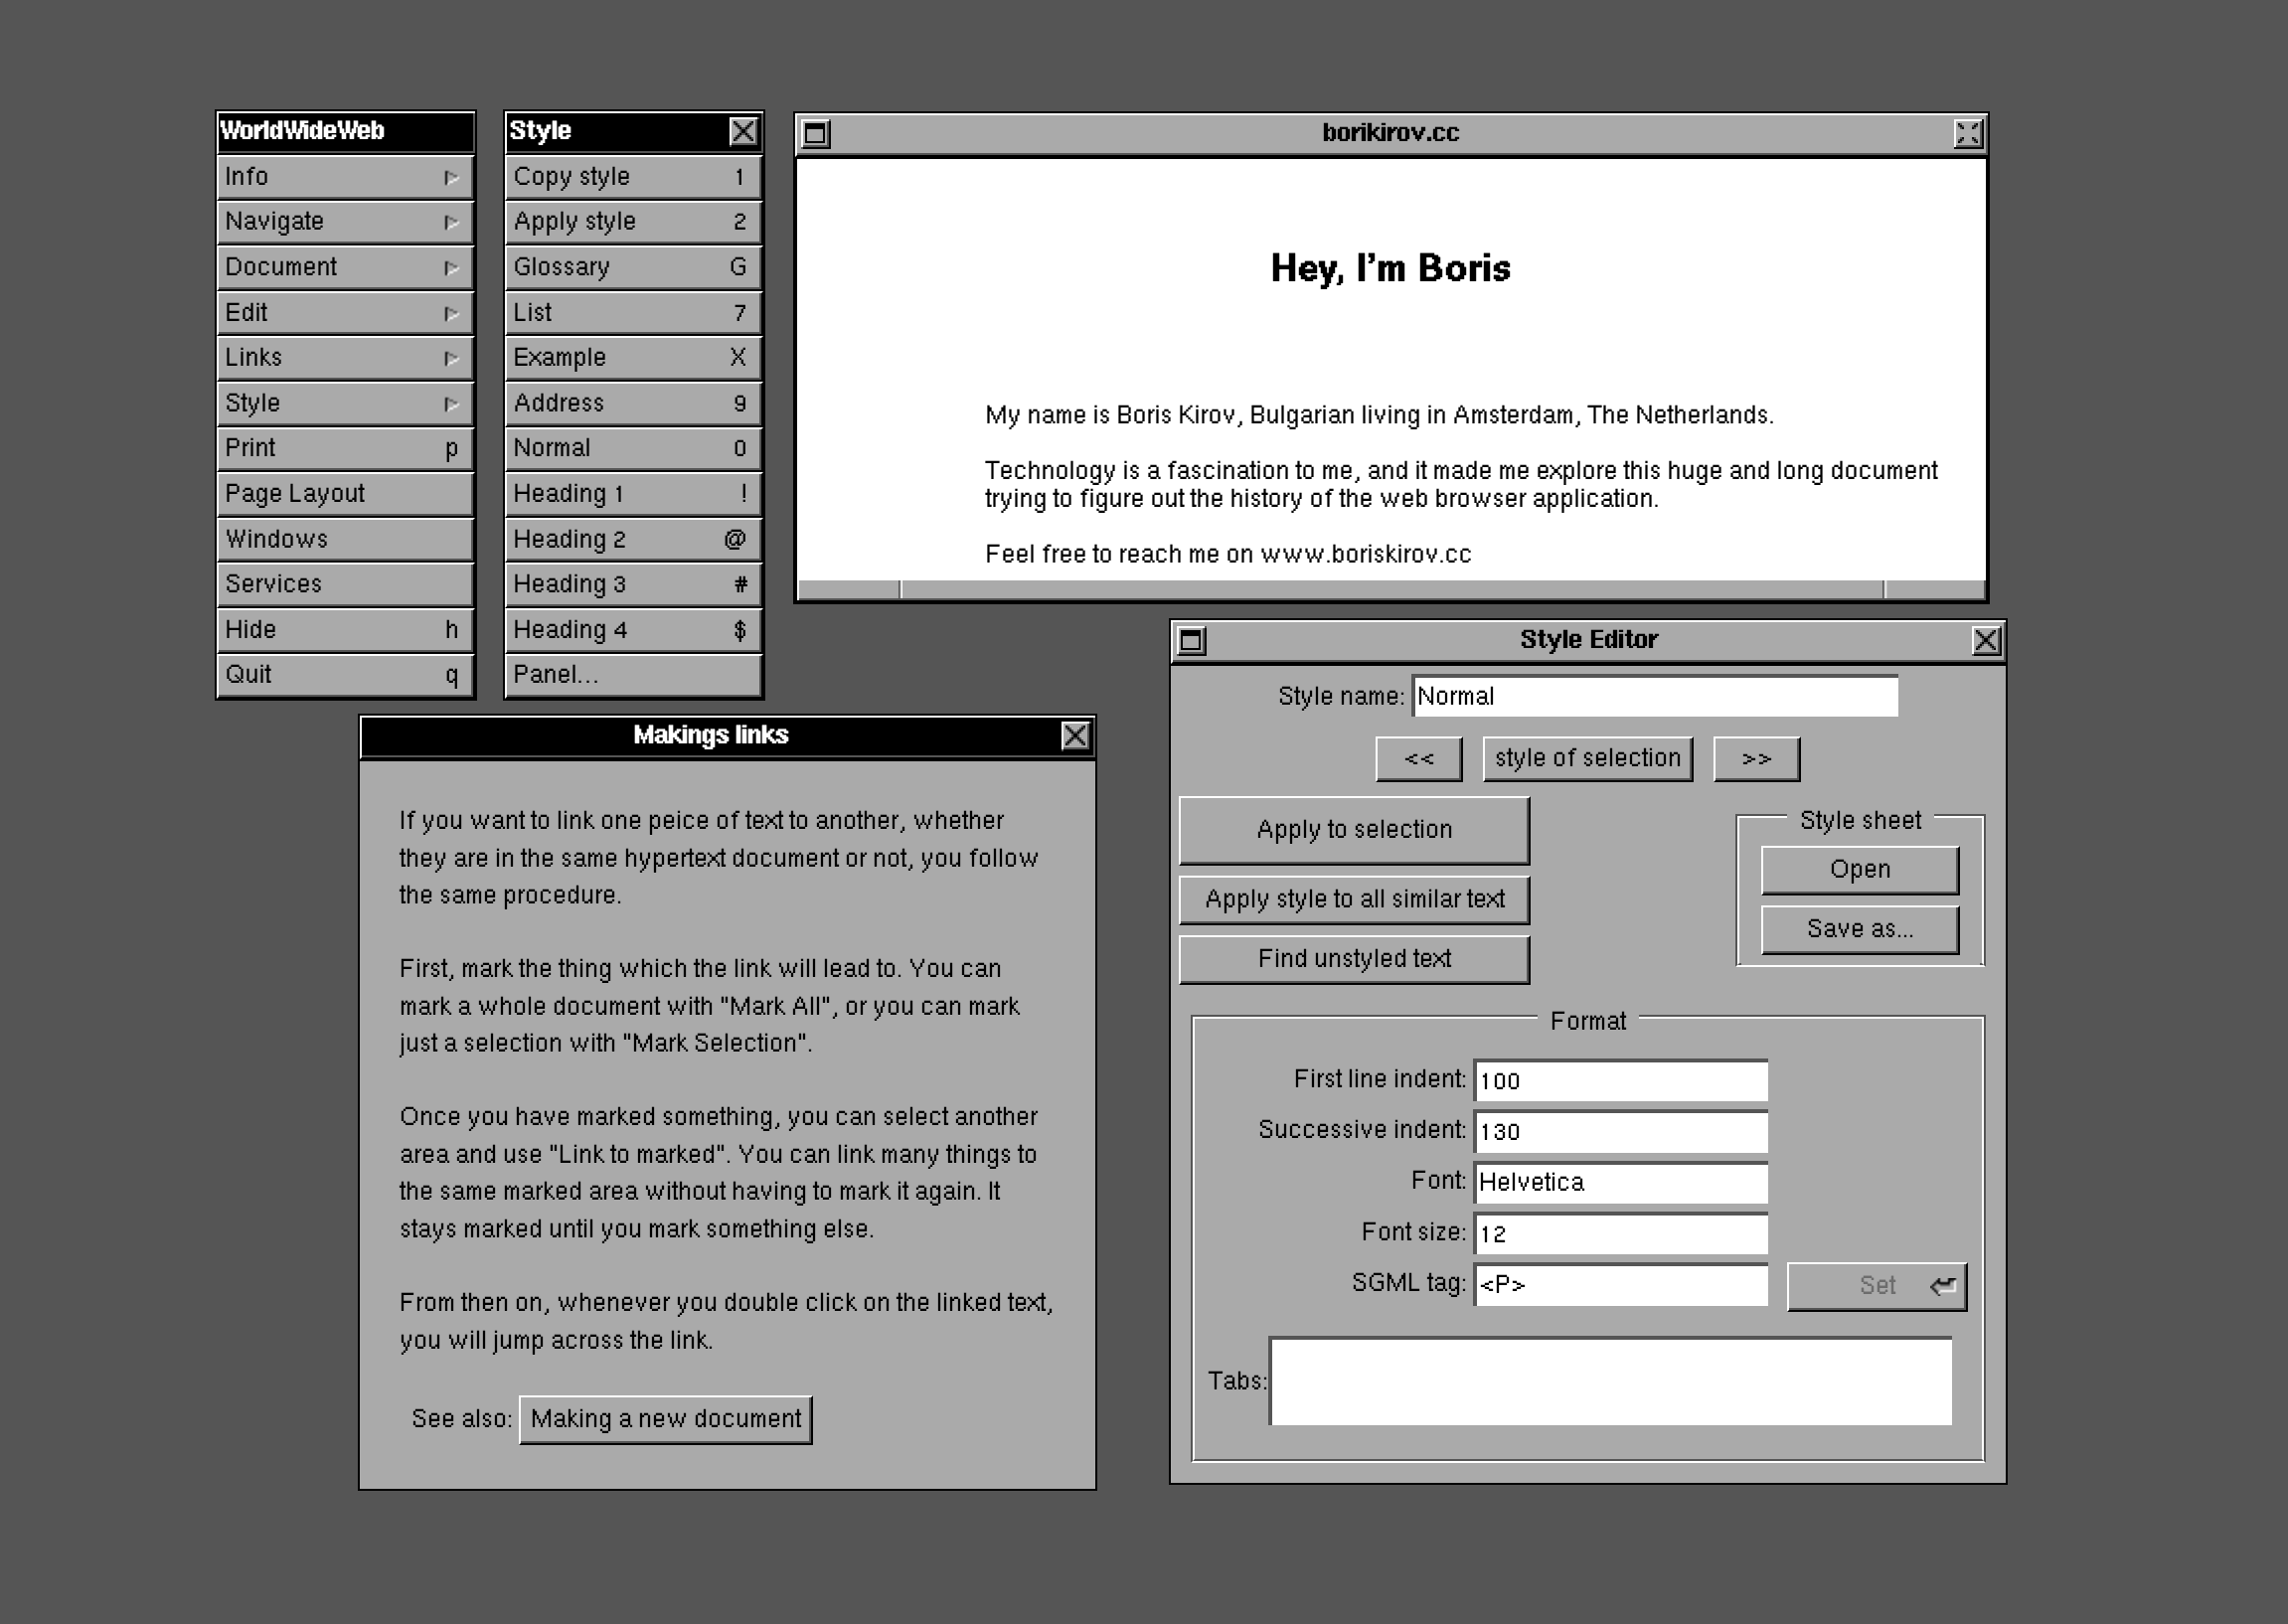Go to previous style with << button
Screen dimensions: 2288x1624
[x=1418, y=759]
